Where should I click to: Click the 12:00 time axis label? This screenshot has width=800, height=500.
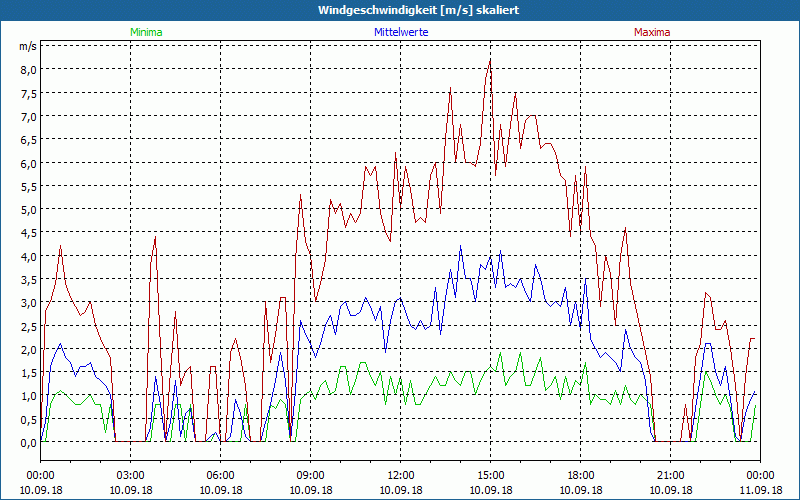click(401, 476)
